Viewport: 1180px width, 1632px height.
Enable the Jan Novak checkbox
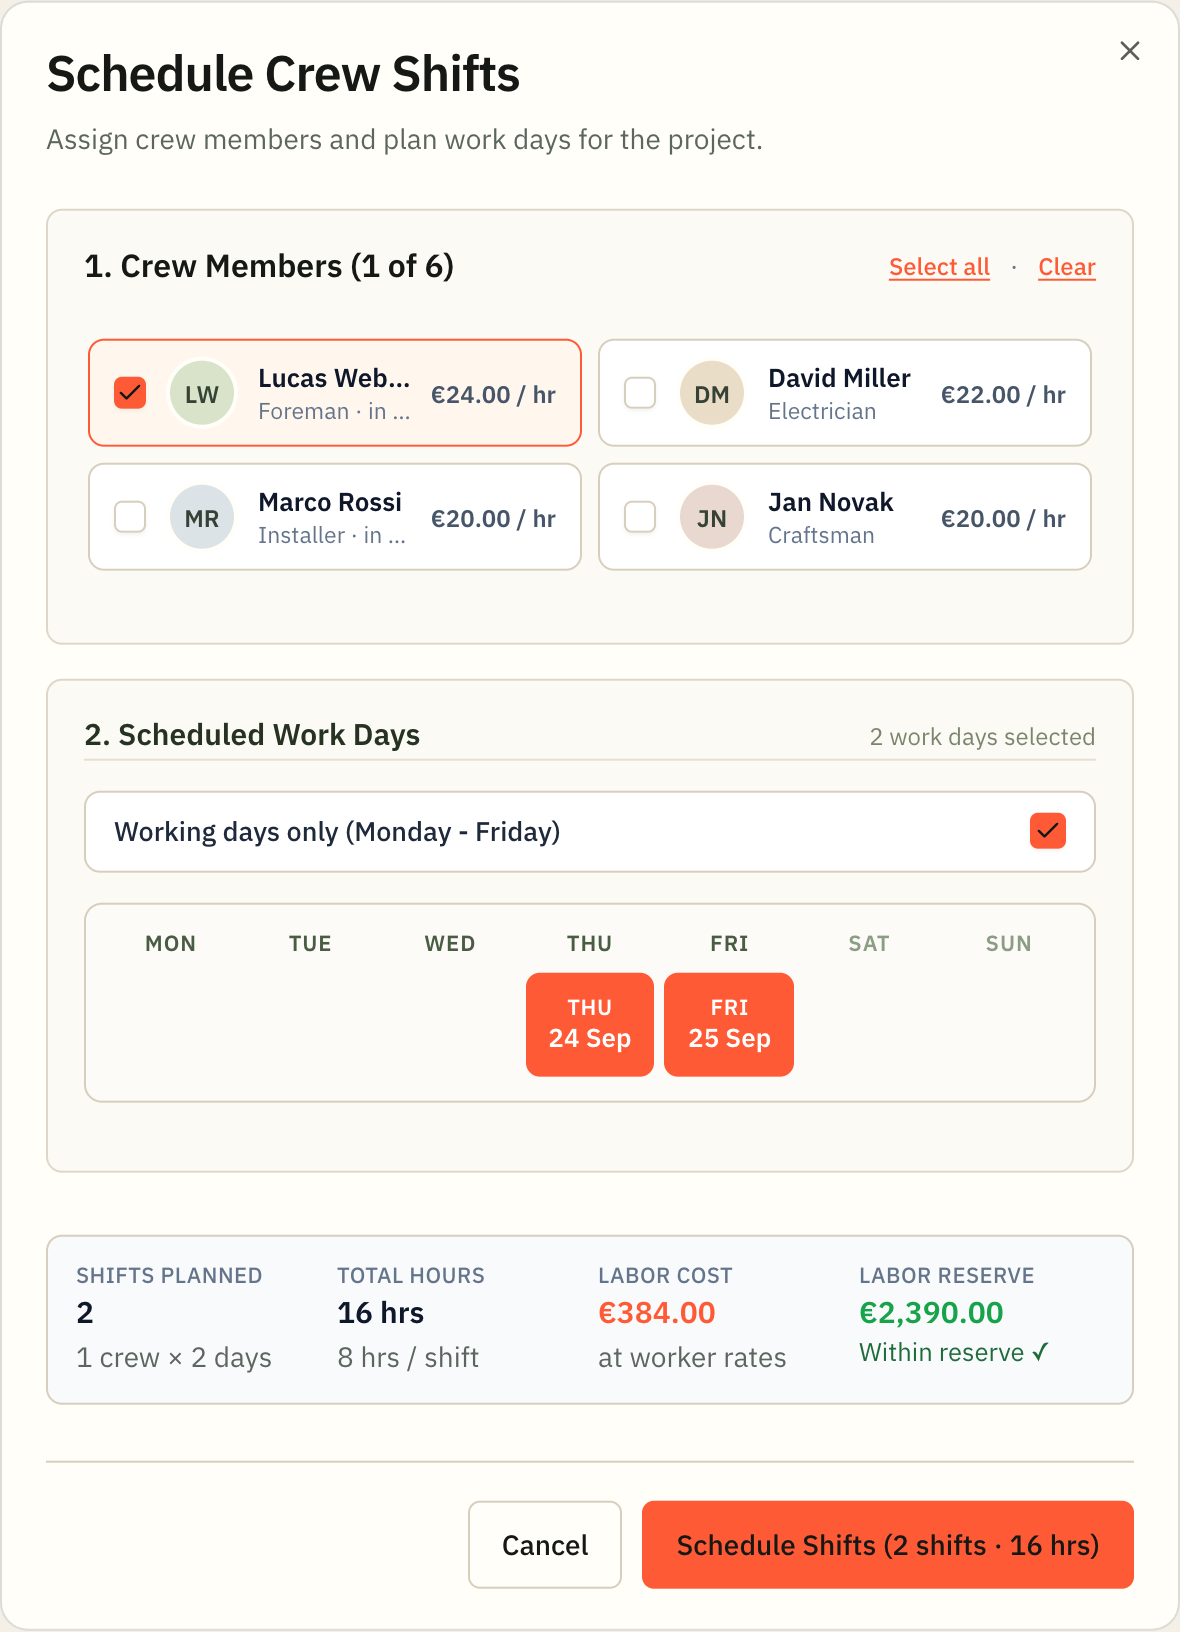pyautogui.click(x=640, y=517)
